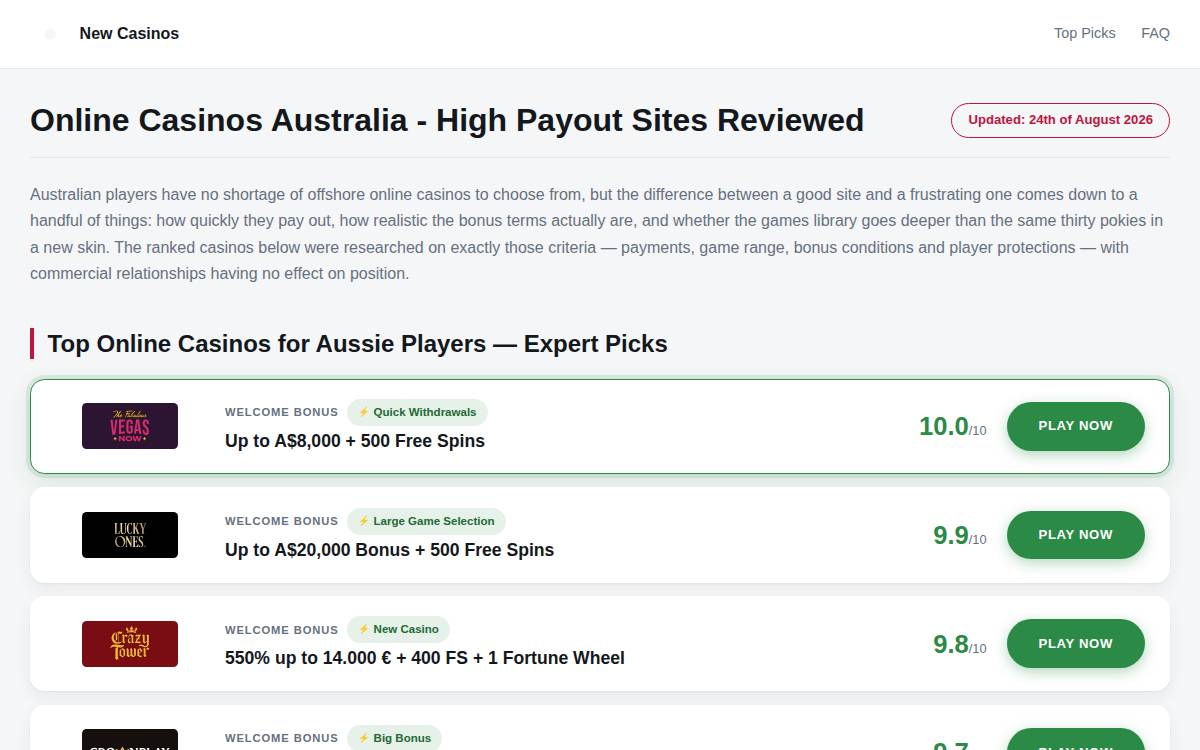This screenshot has width=1200, height=750.
Task: Click Play Now for the Lucky Ones casino
Action: pyautogui.click(x=1075, y=535)
